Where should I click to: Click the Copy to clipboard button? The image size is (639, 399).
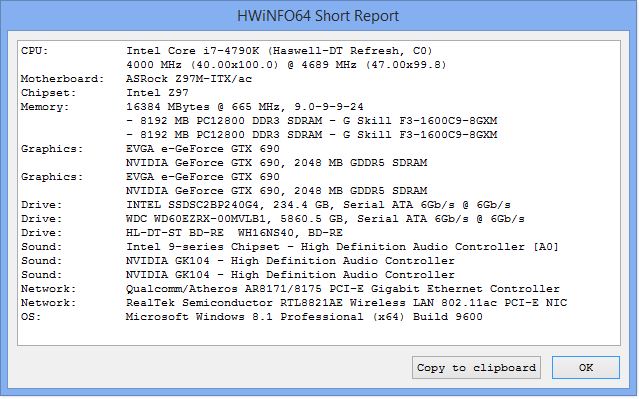[476, 368]
